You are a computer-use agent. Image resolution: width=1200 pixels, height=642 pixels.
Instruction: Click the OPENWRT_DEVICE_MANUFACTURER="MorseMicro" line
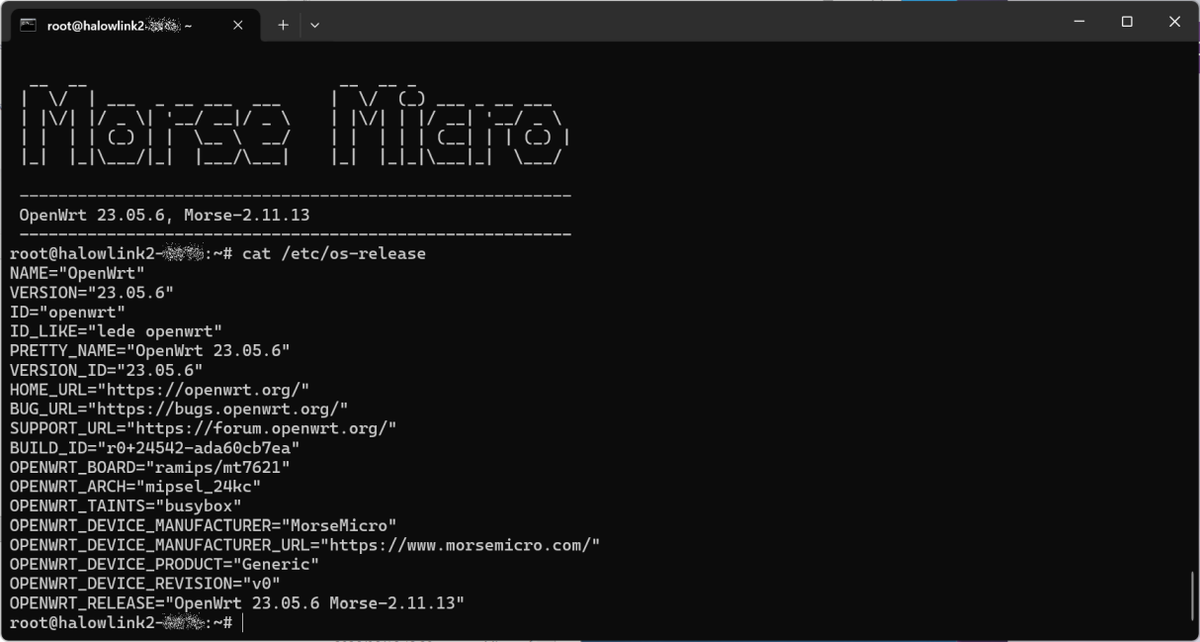tap(204, 525)
